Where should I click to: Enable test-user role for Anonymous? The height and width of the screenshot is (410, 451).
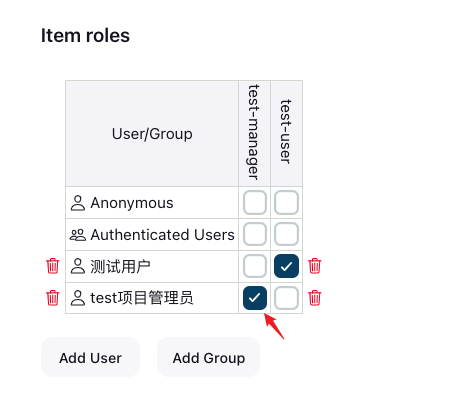[x=286, y=202]
